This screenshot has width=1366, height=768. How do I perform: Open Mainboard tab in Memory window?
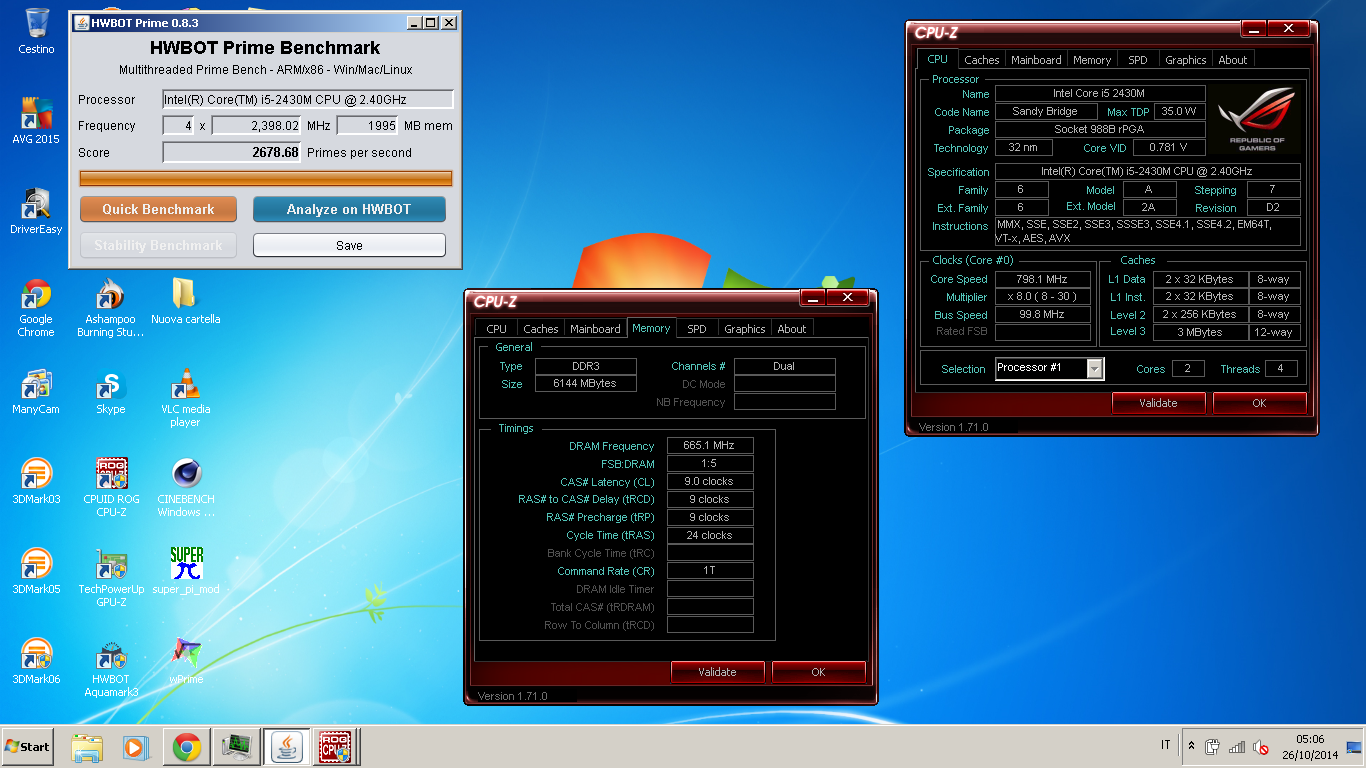(x=595, y=329)
